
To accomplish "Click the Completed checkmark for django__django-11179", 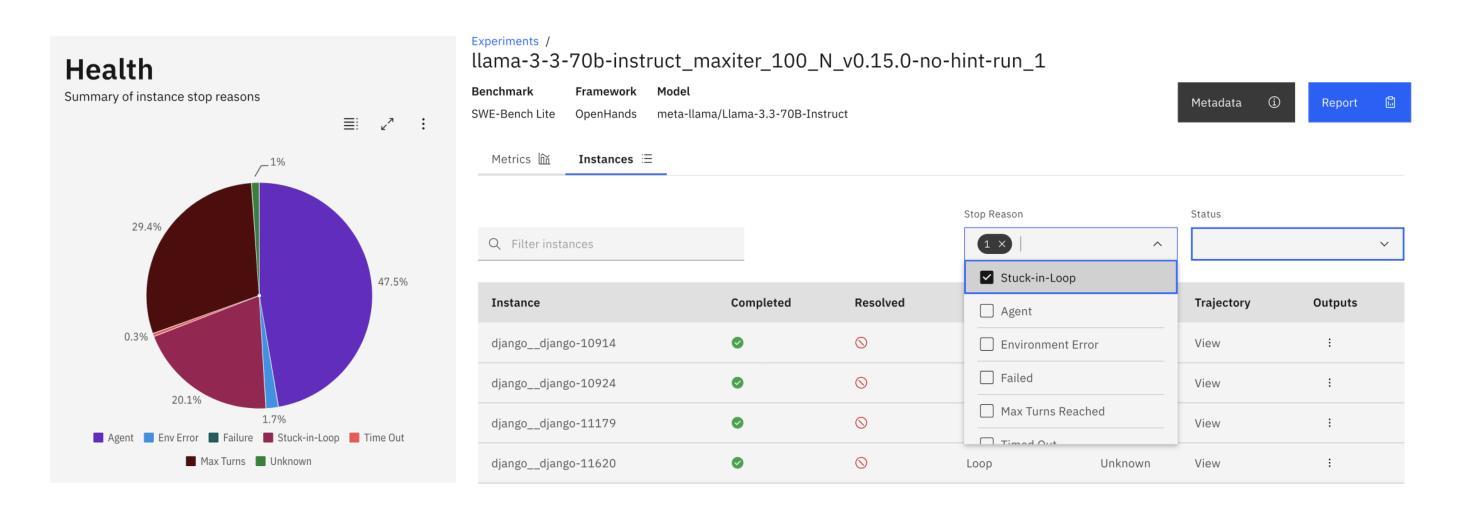I will point(737,423).
